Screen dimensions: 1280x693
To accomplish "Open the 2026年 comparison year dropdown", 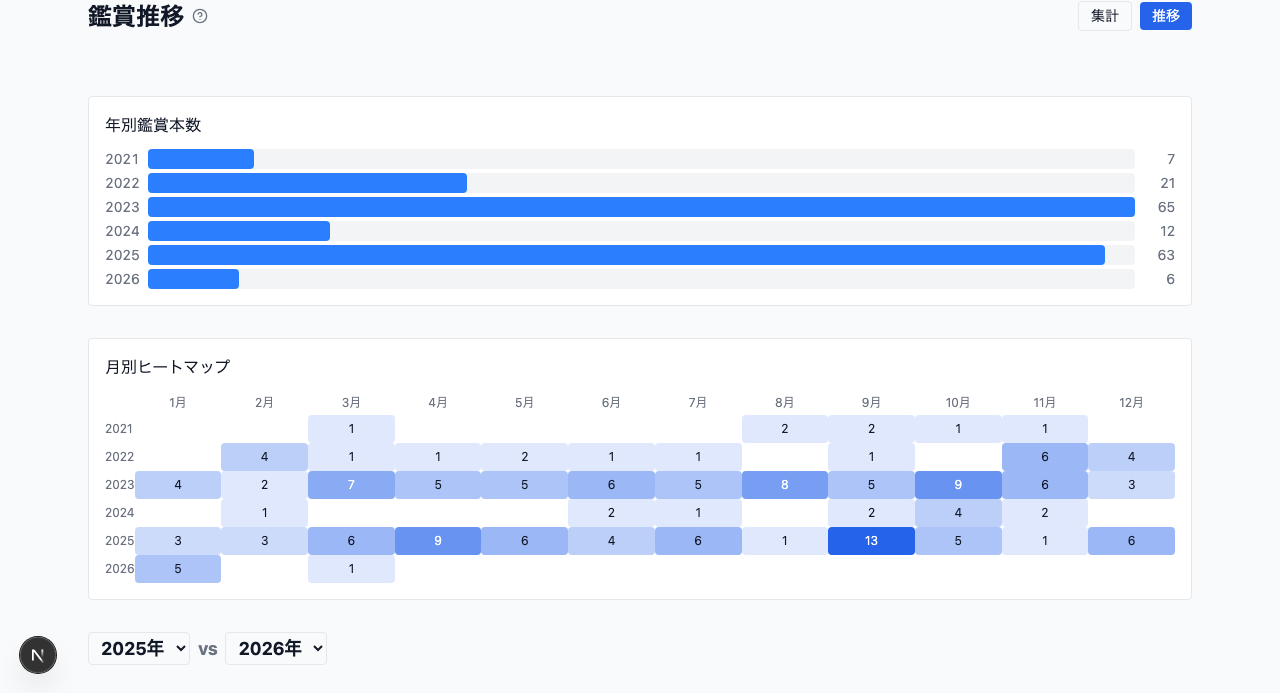I will 276,649.
